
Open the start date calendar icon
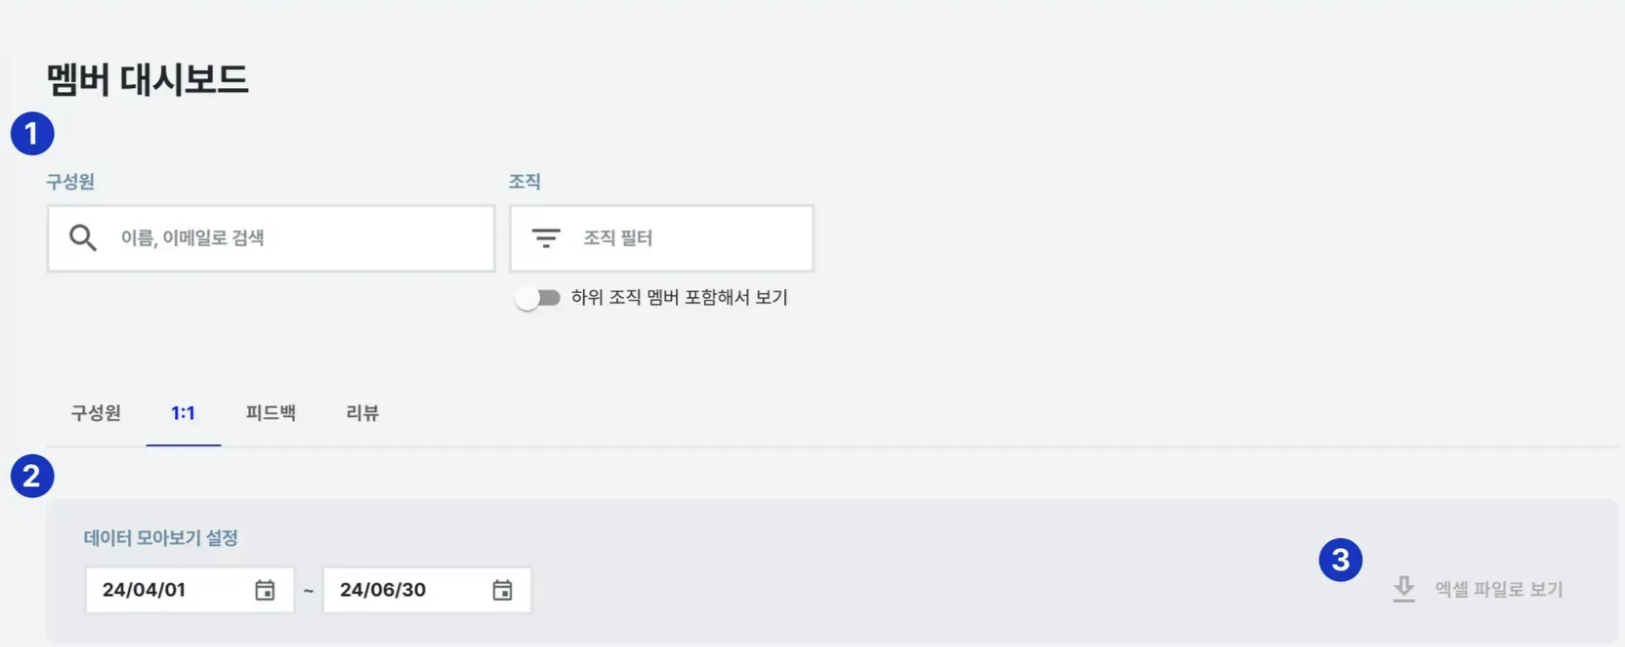tap(265, 590)
